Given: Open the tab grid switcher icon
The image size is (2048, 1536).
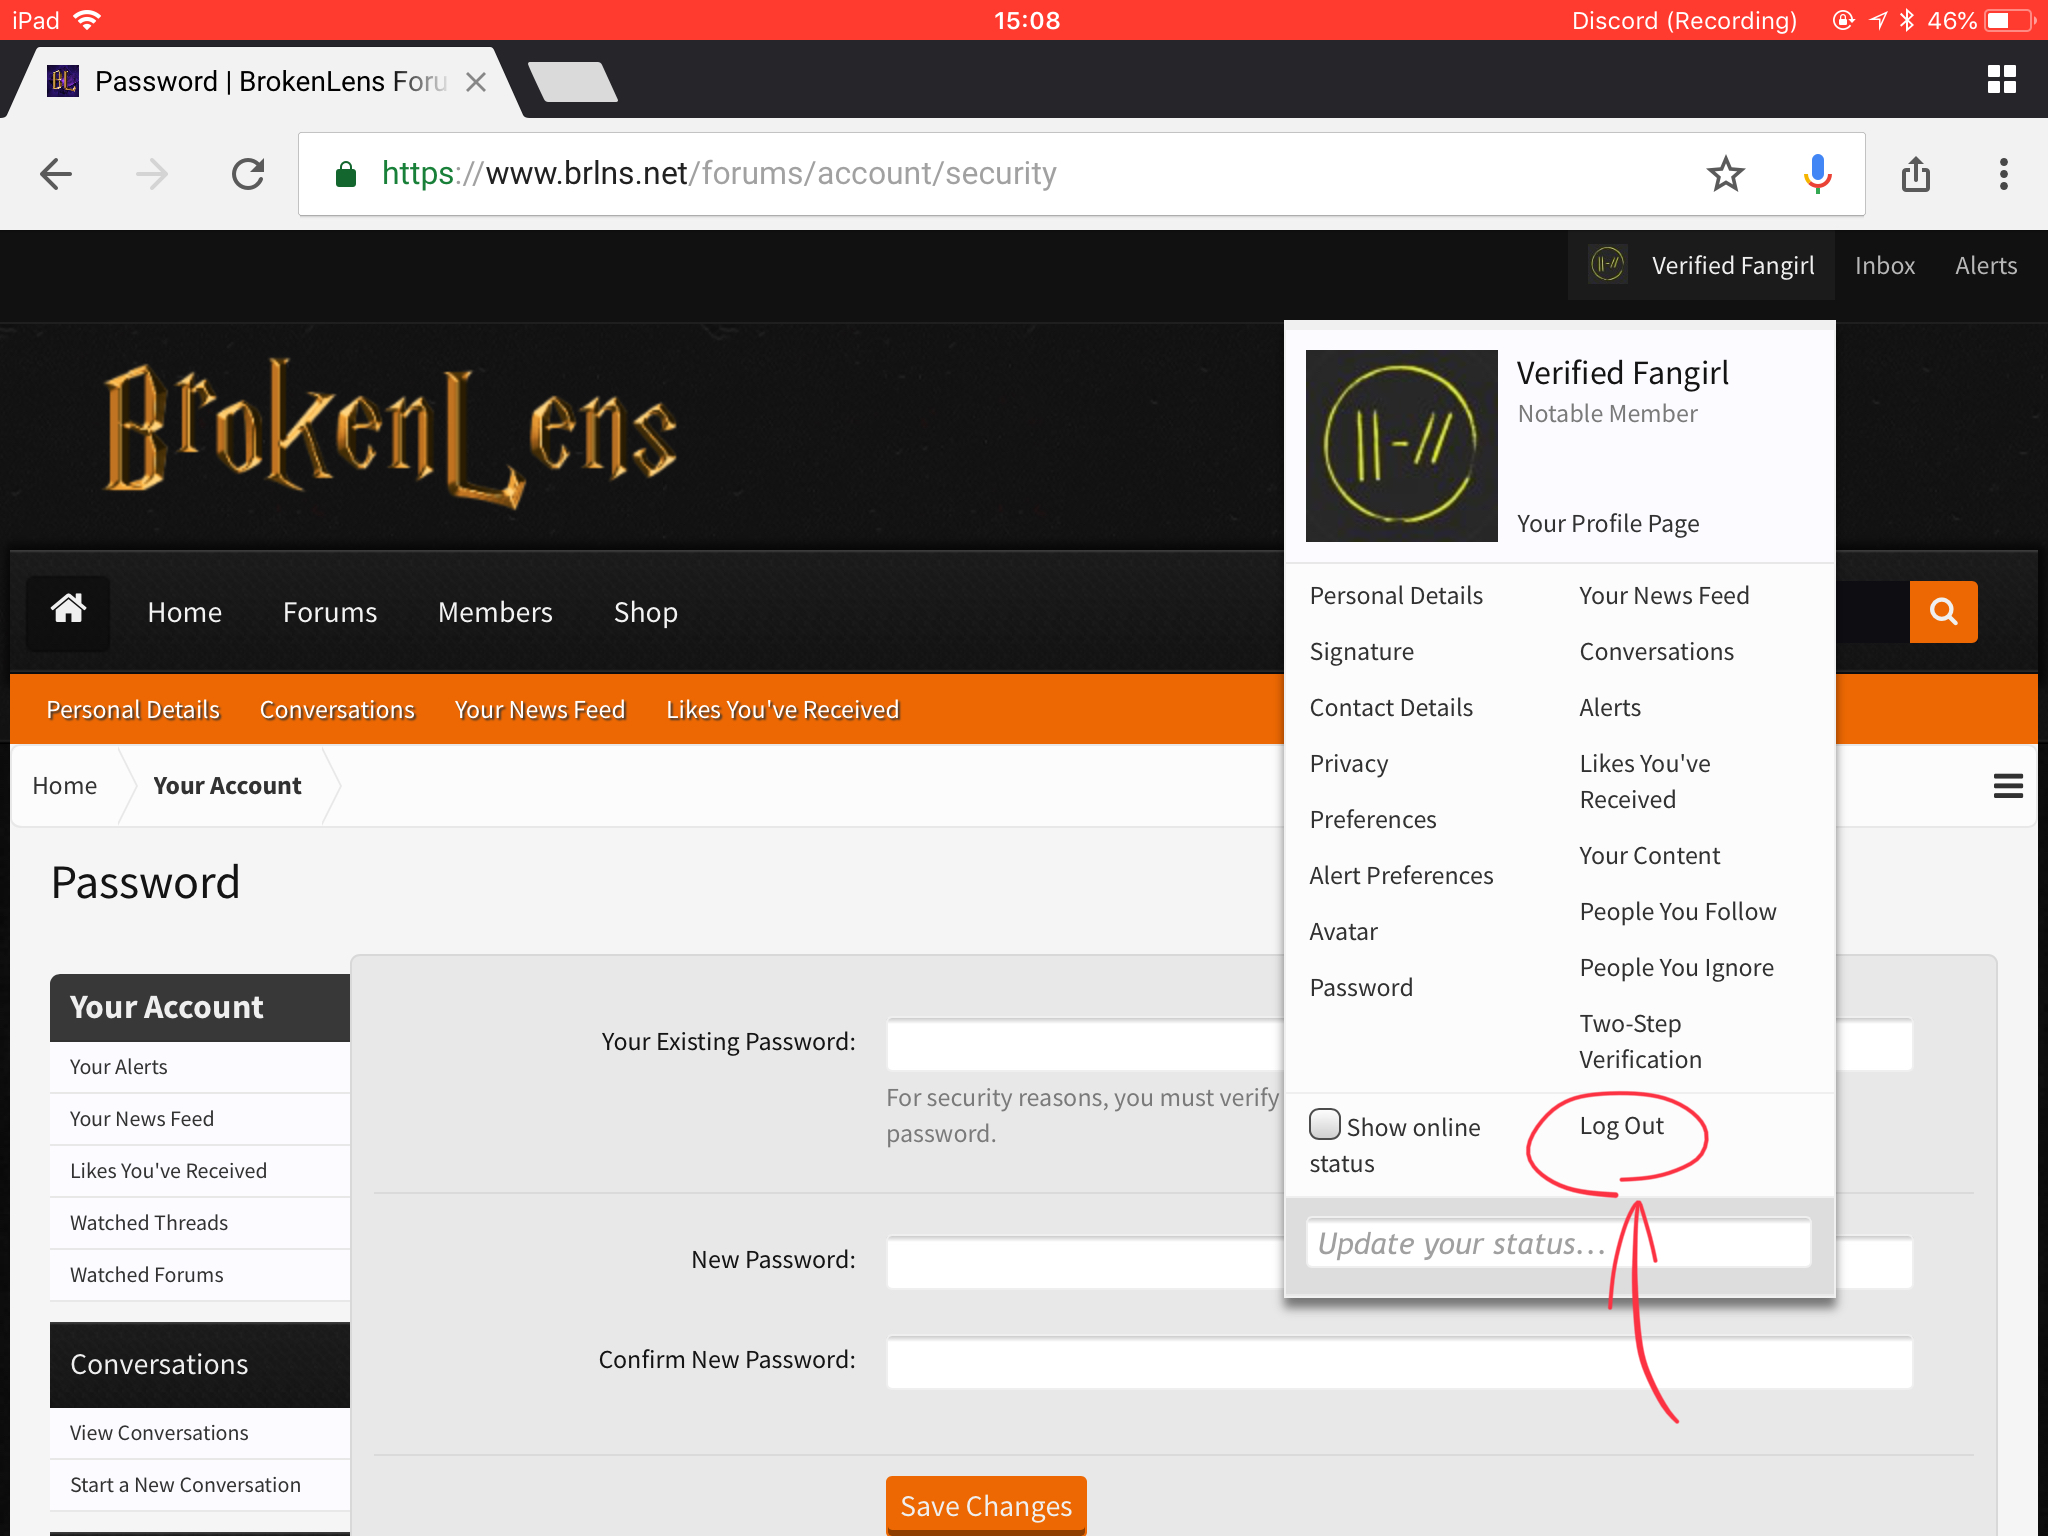Looking at the screenshot, I should point(2002,80).
